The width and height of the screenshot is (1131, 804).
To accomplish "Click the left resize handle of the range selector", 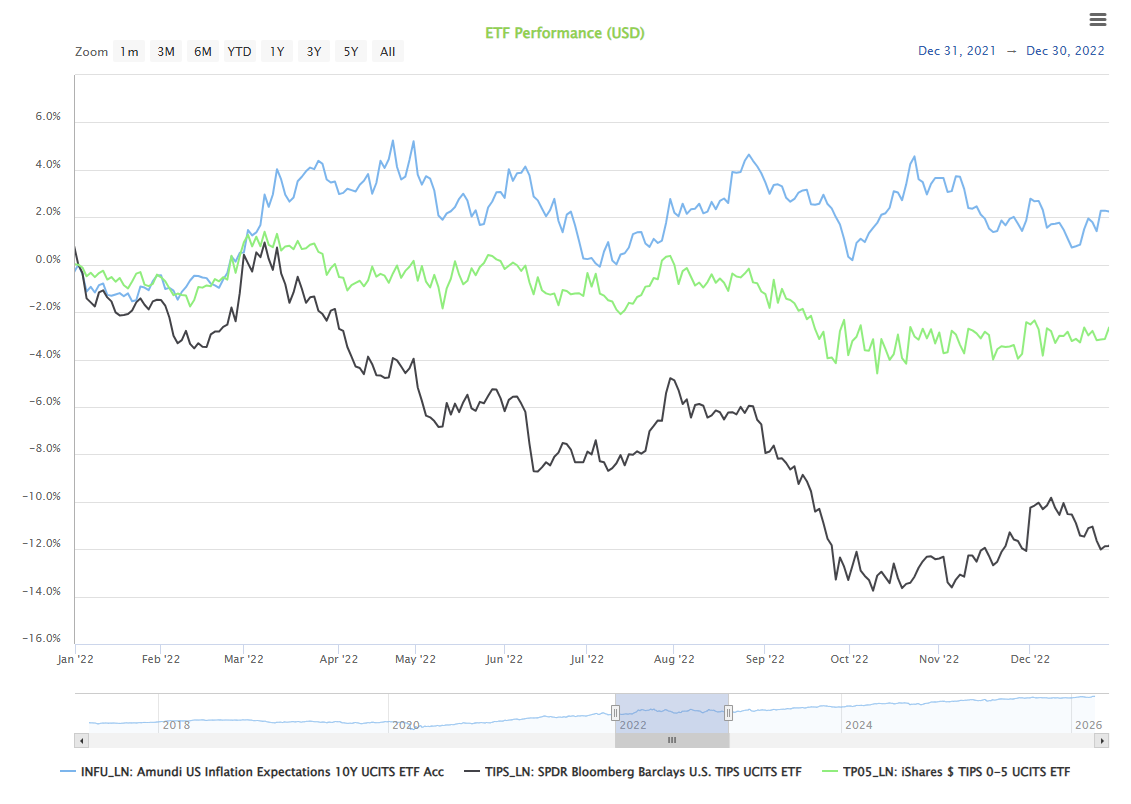I will point(615,712).
